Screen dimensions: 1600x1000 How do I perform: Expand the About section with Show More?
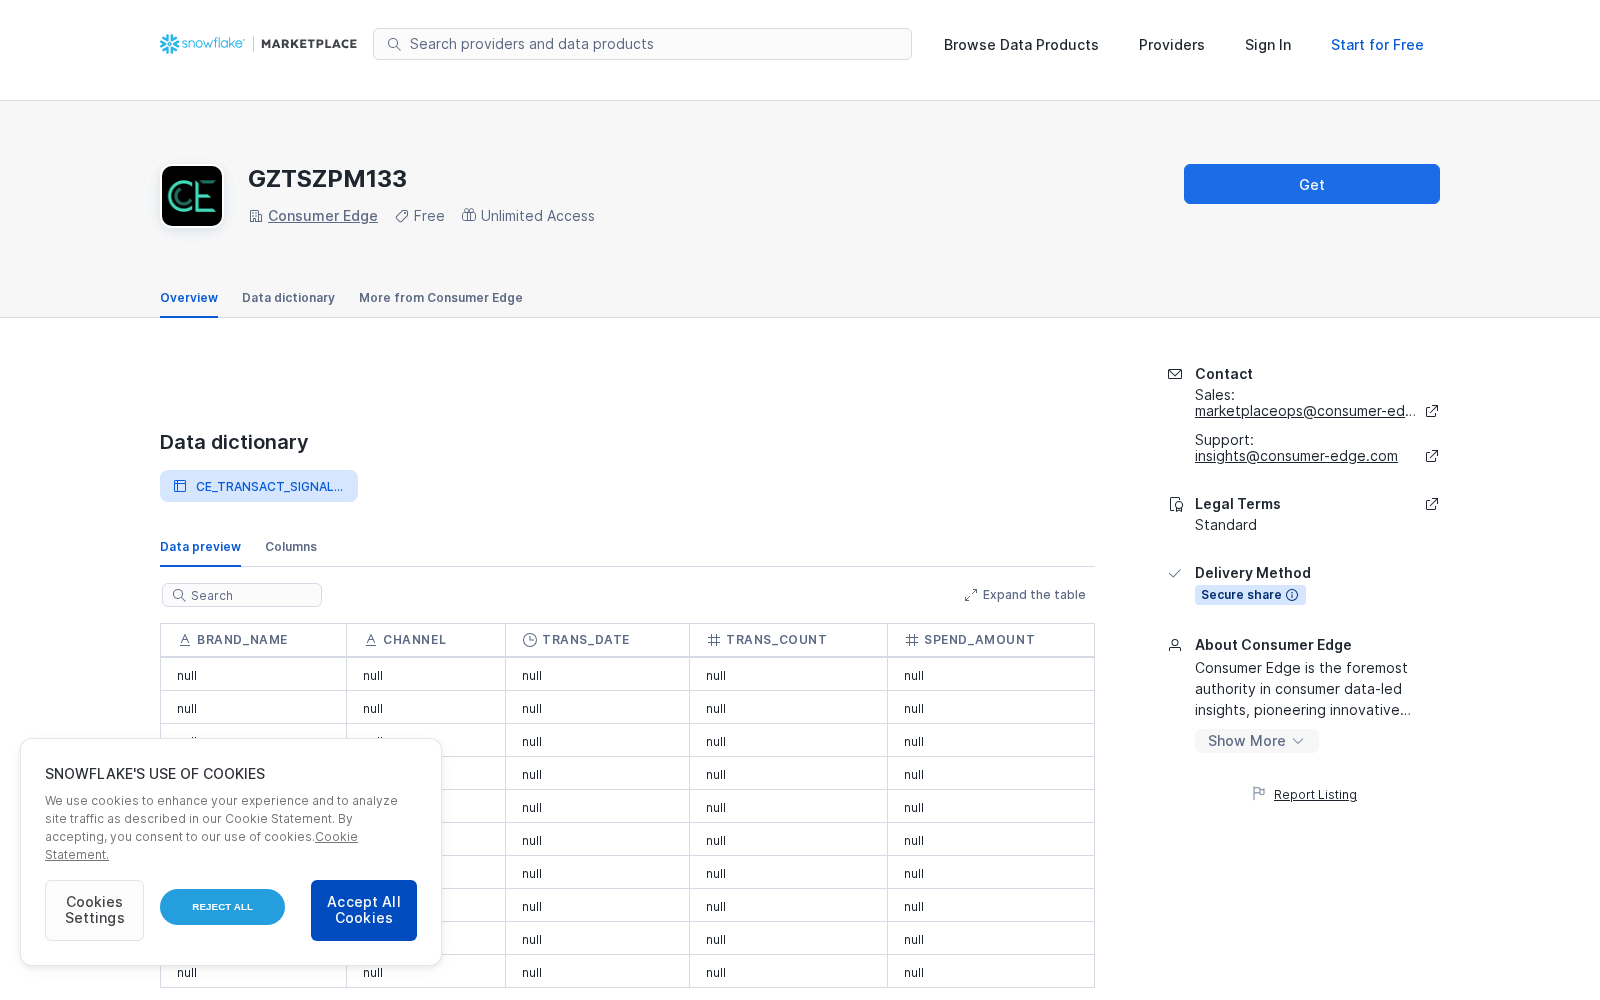pyautogui.click(x=1257, y=741)
